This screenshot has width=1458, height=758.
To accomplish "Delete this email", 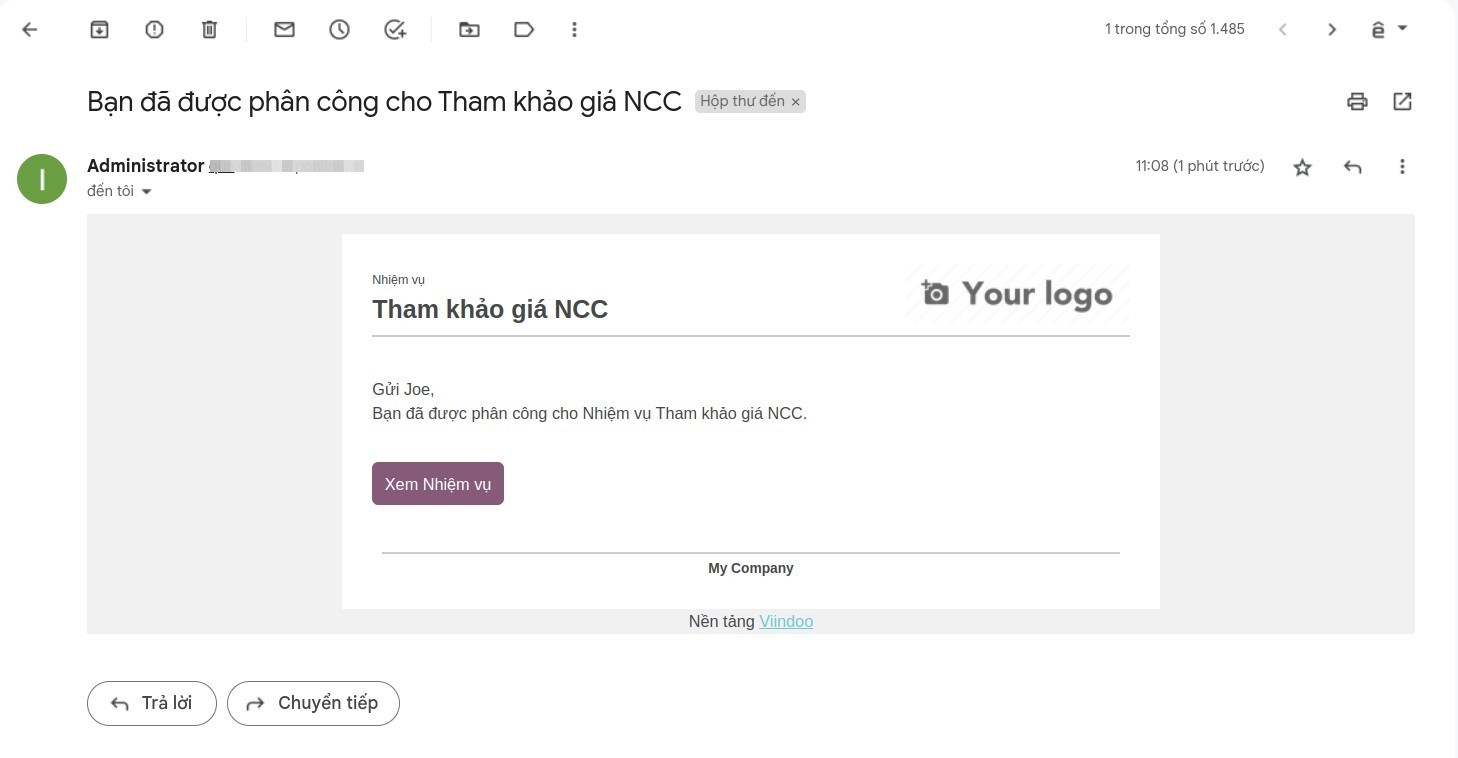I will [209, 29].
